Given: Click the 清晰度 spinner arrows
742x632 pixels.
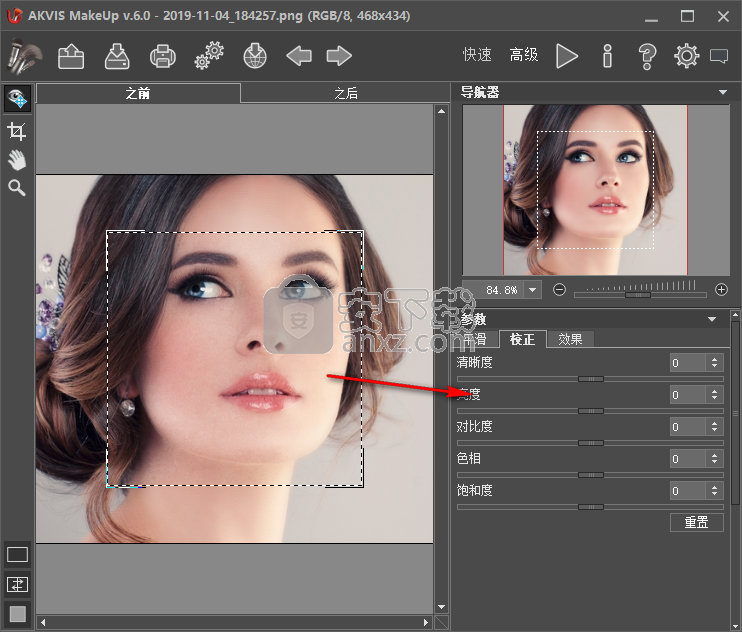Looking at the screenshot, I should tap(715, 363).
